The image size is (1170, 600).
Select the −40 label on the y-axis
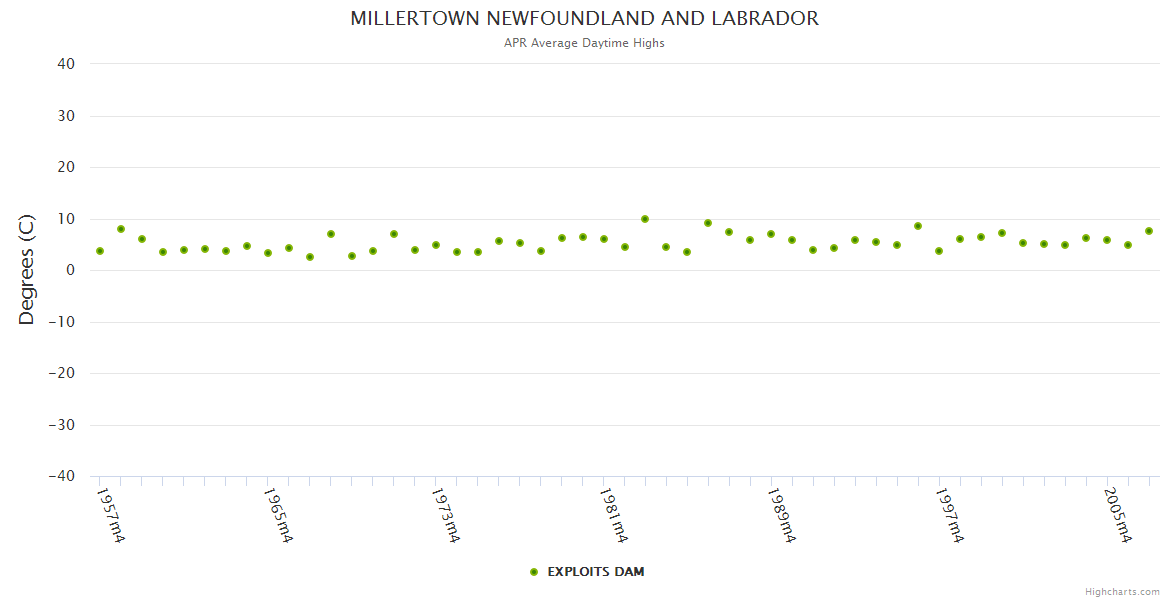tap(63, 477)
